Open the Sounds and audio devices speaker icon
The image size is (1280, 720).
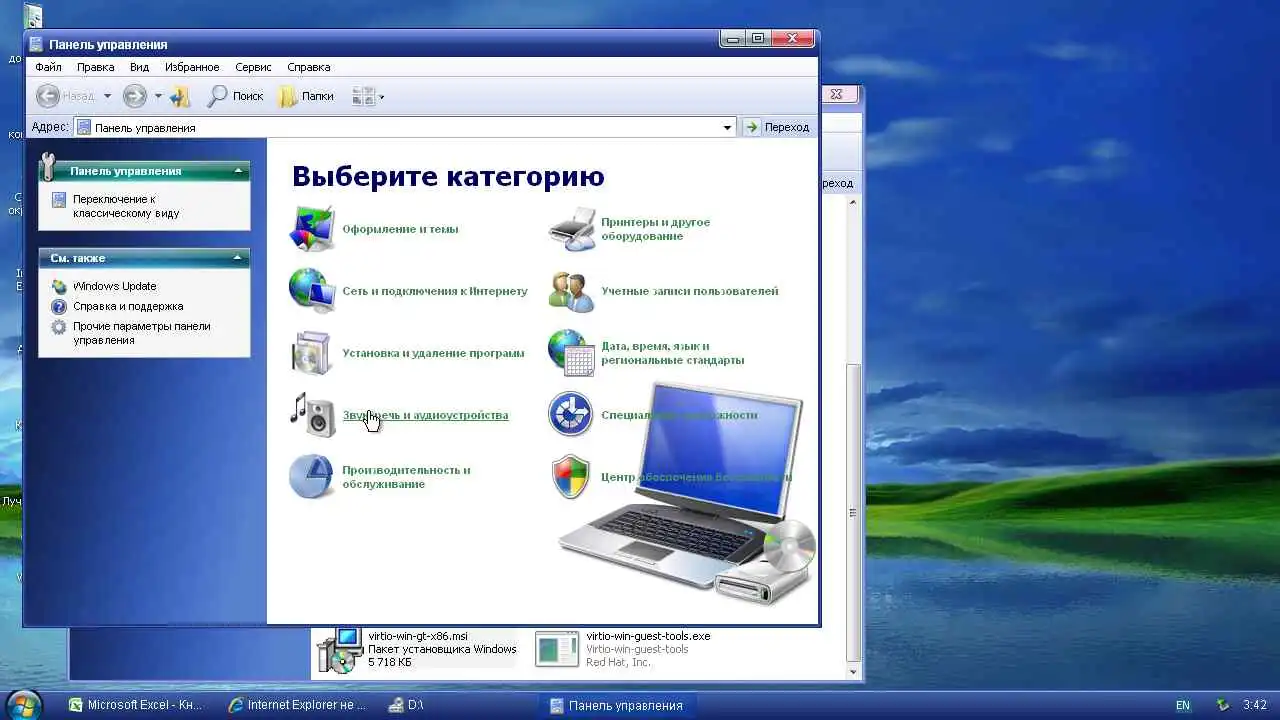point(311,415)
